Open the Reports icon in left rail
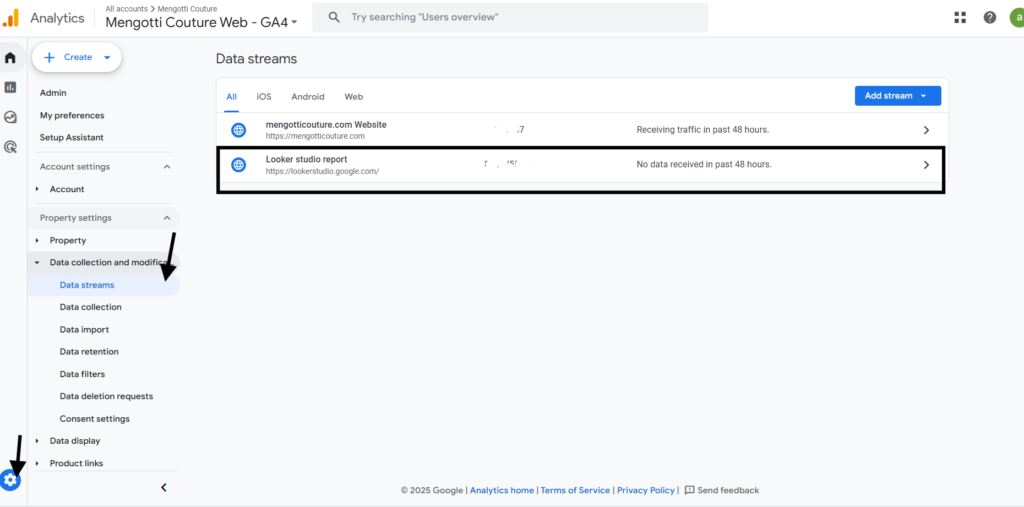This screenshot has height=507, width=1024. 10,87
